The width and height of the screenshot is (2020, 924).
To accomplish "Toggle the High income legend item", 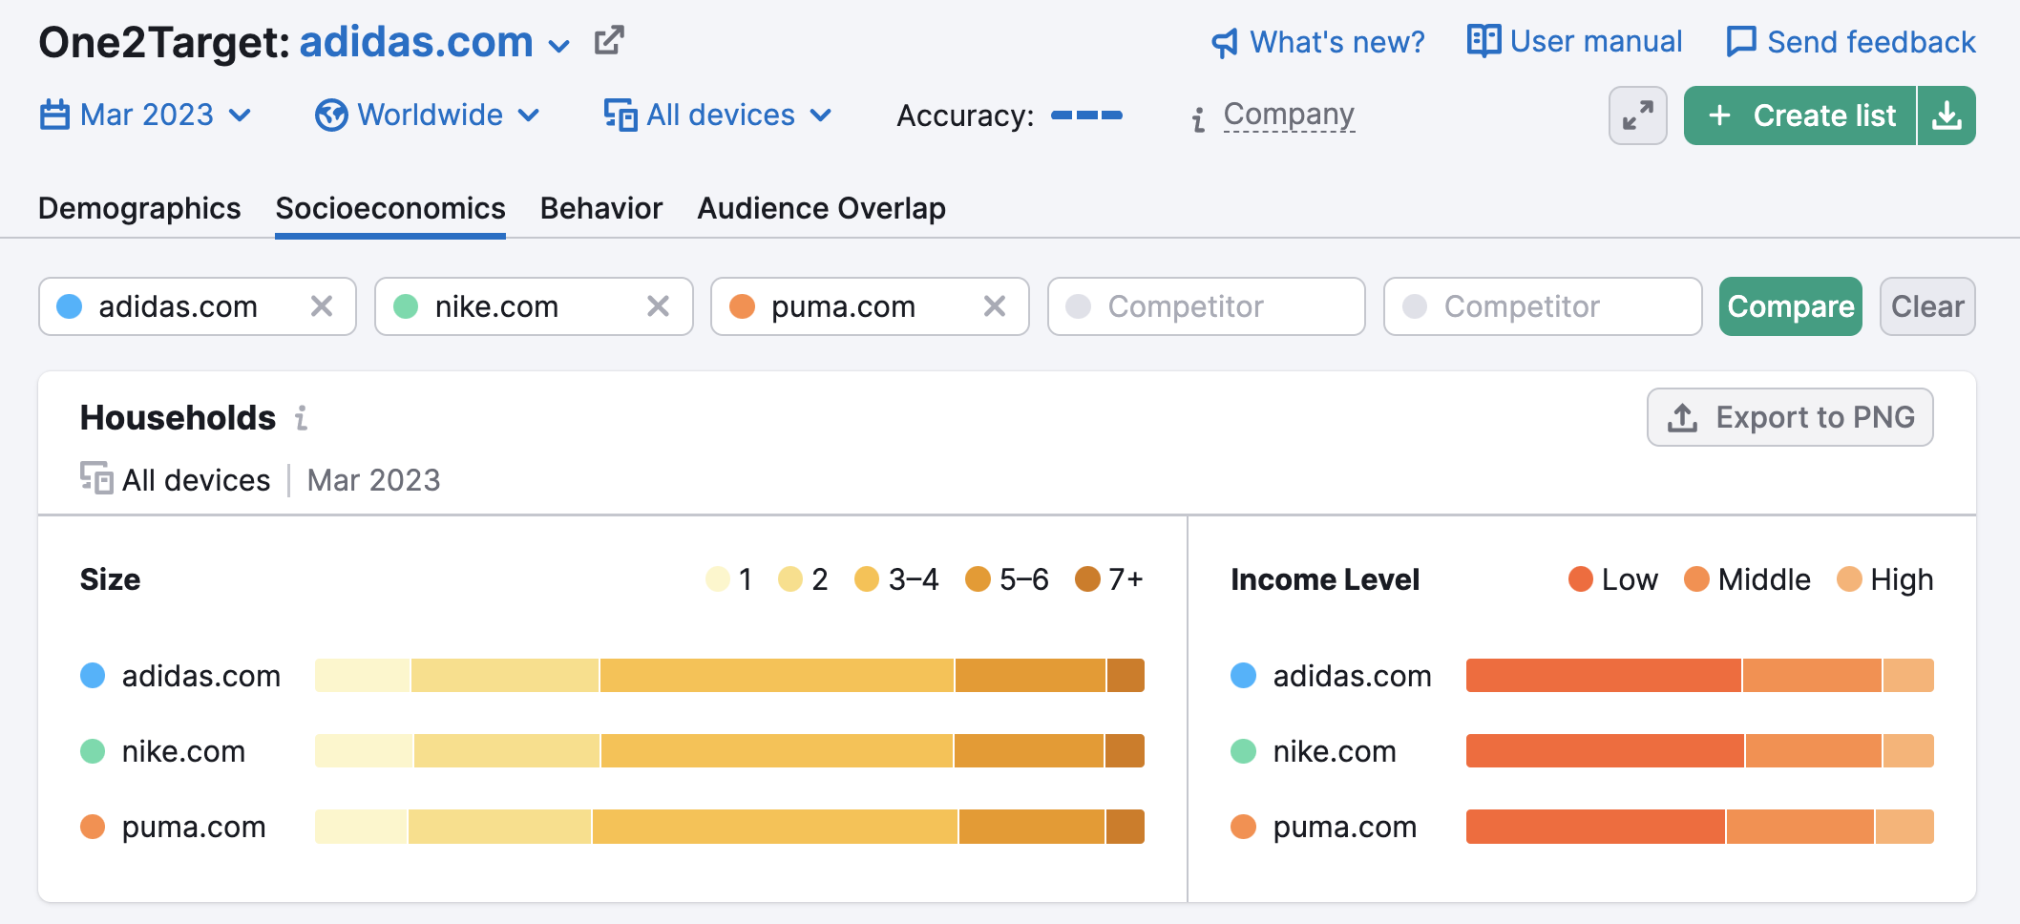I will pos(1885,579).
